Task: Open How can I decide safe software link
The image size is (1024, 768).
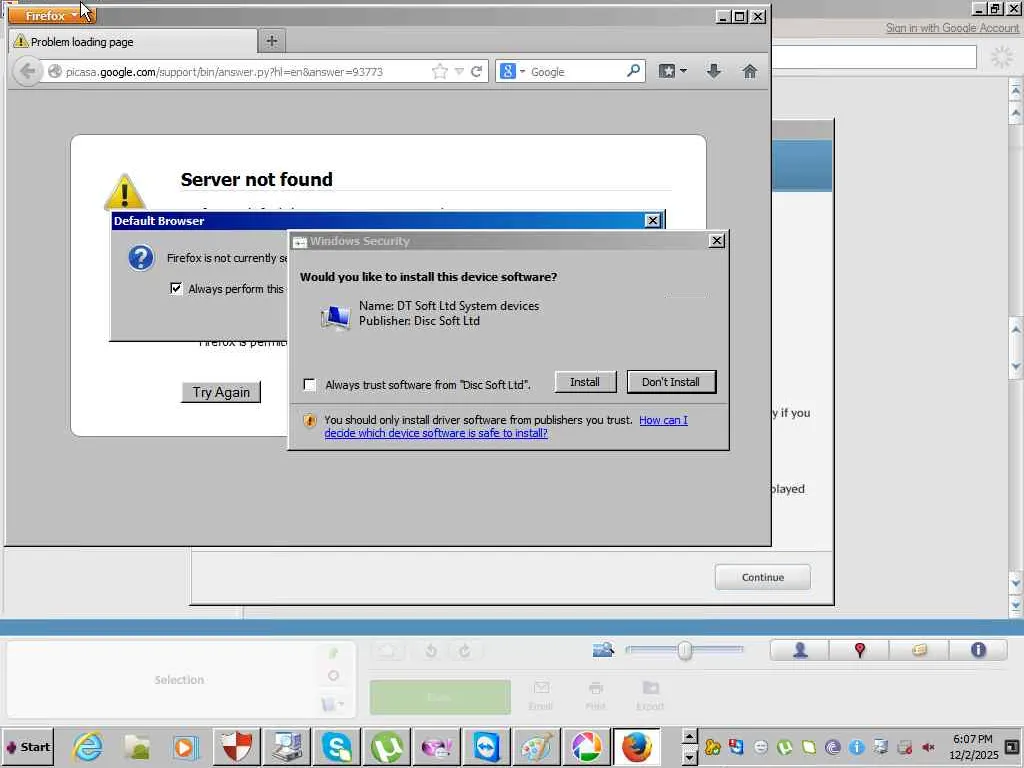Action: click(506, 426)
